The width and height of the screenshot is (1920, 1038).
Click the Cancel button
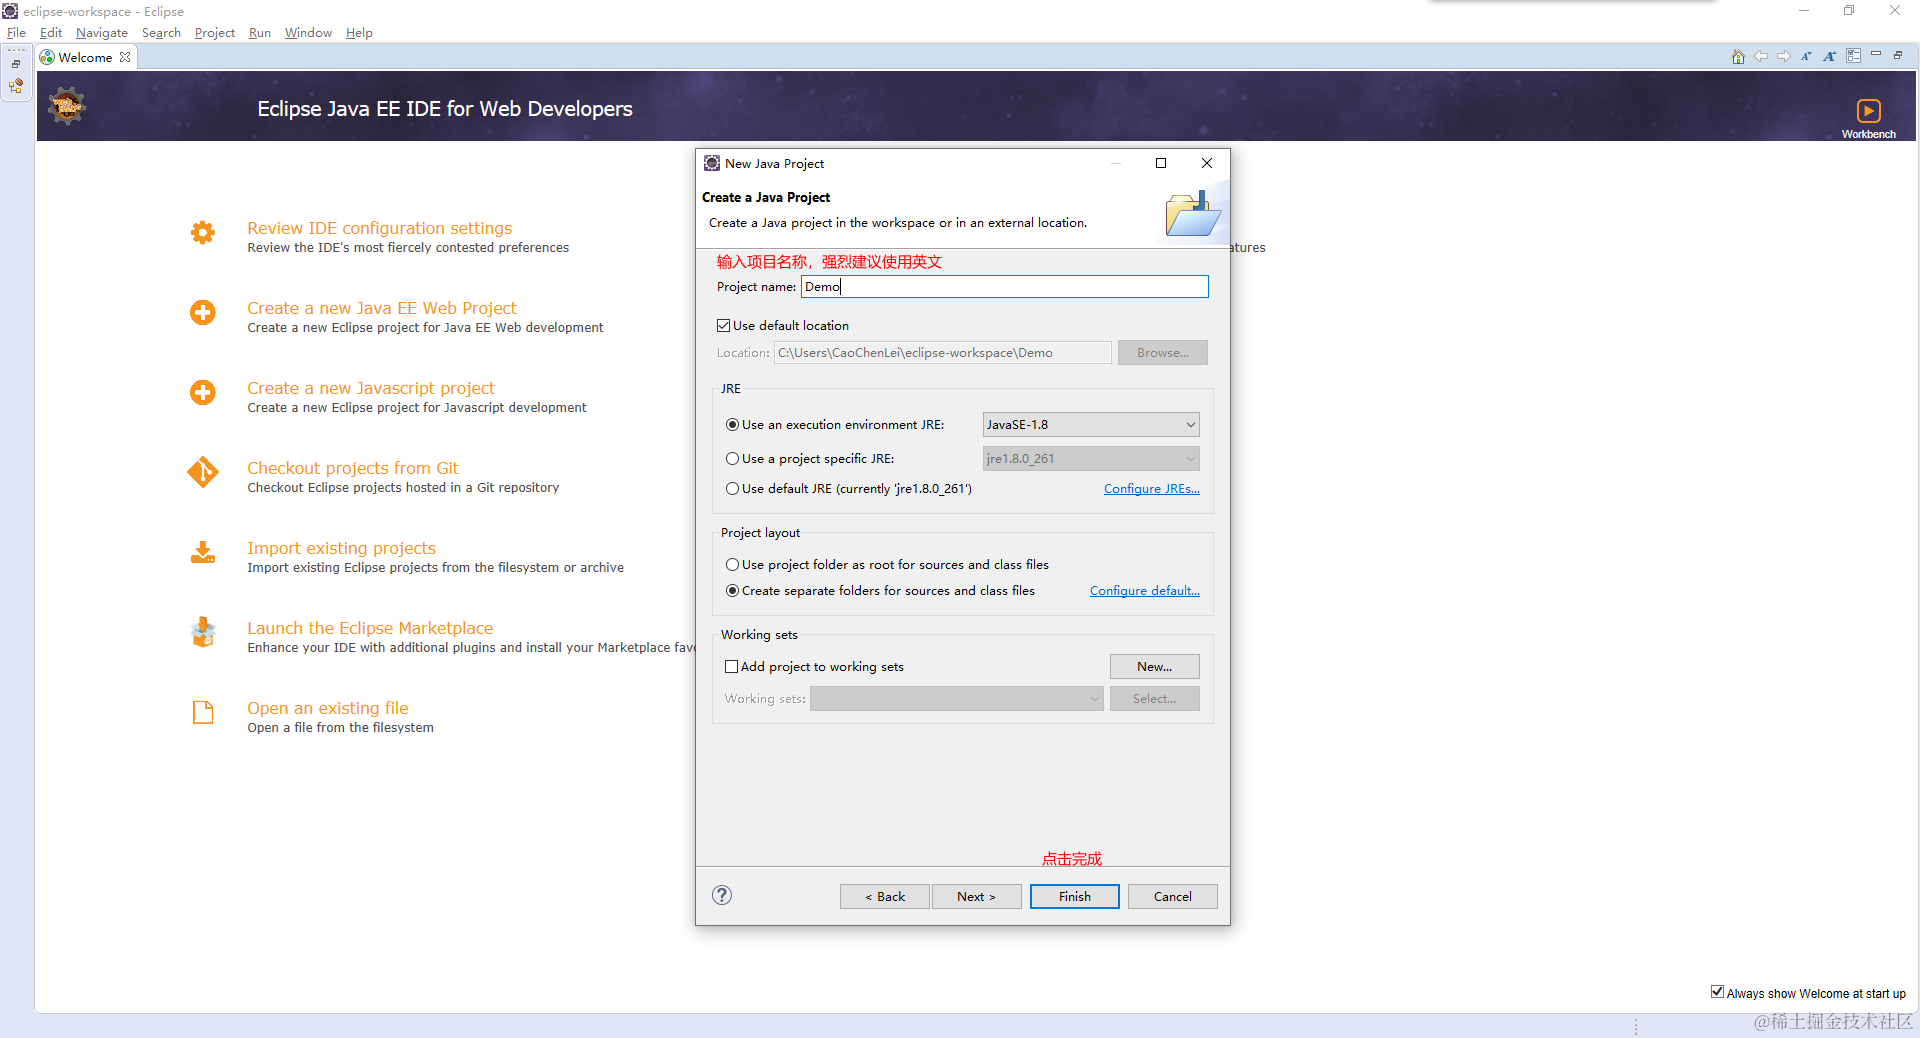pyautogui.click(x=1172, y=896)
